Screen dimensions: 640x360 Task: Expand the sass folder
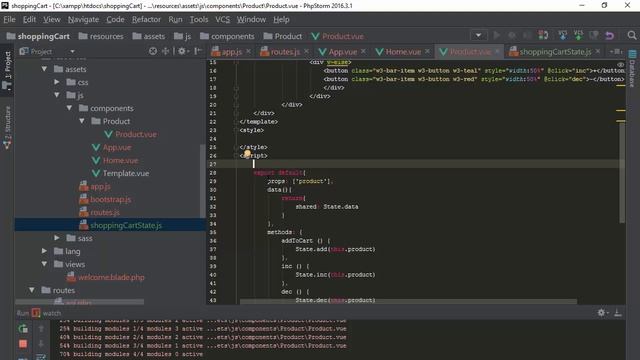[x=57, y=238]
